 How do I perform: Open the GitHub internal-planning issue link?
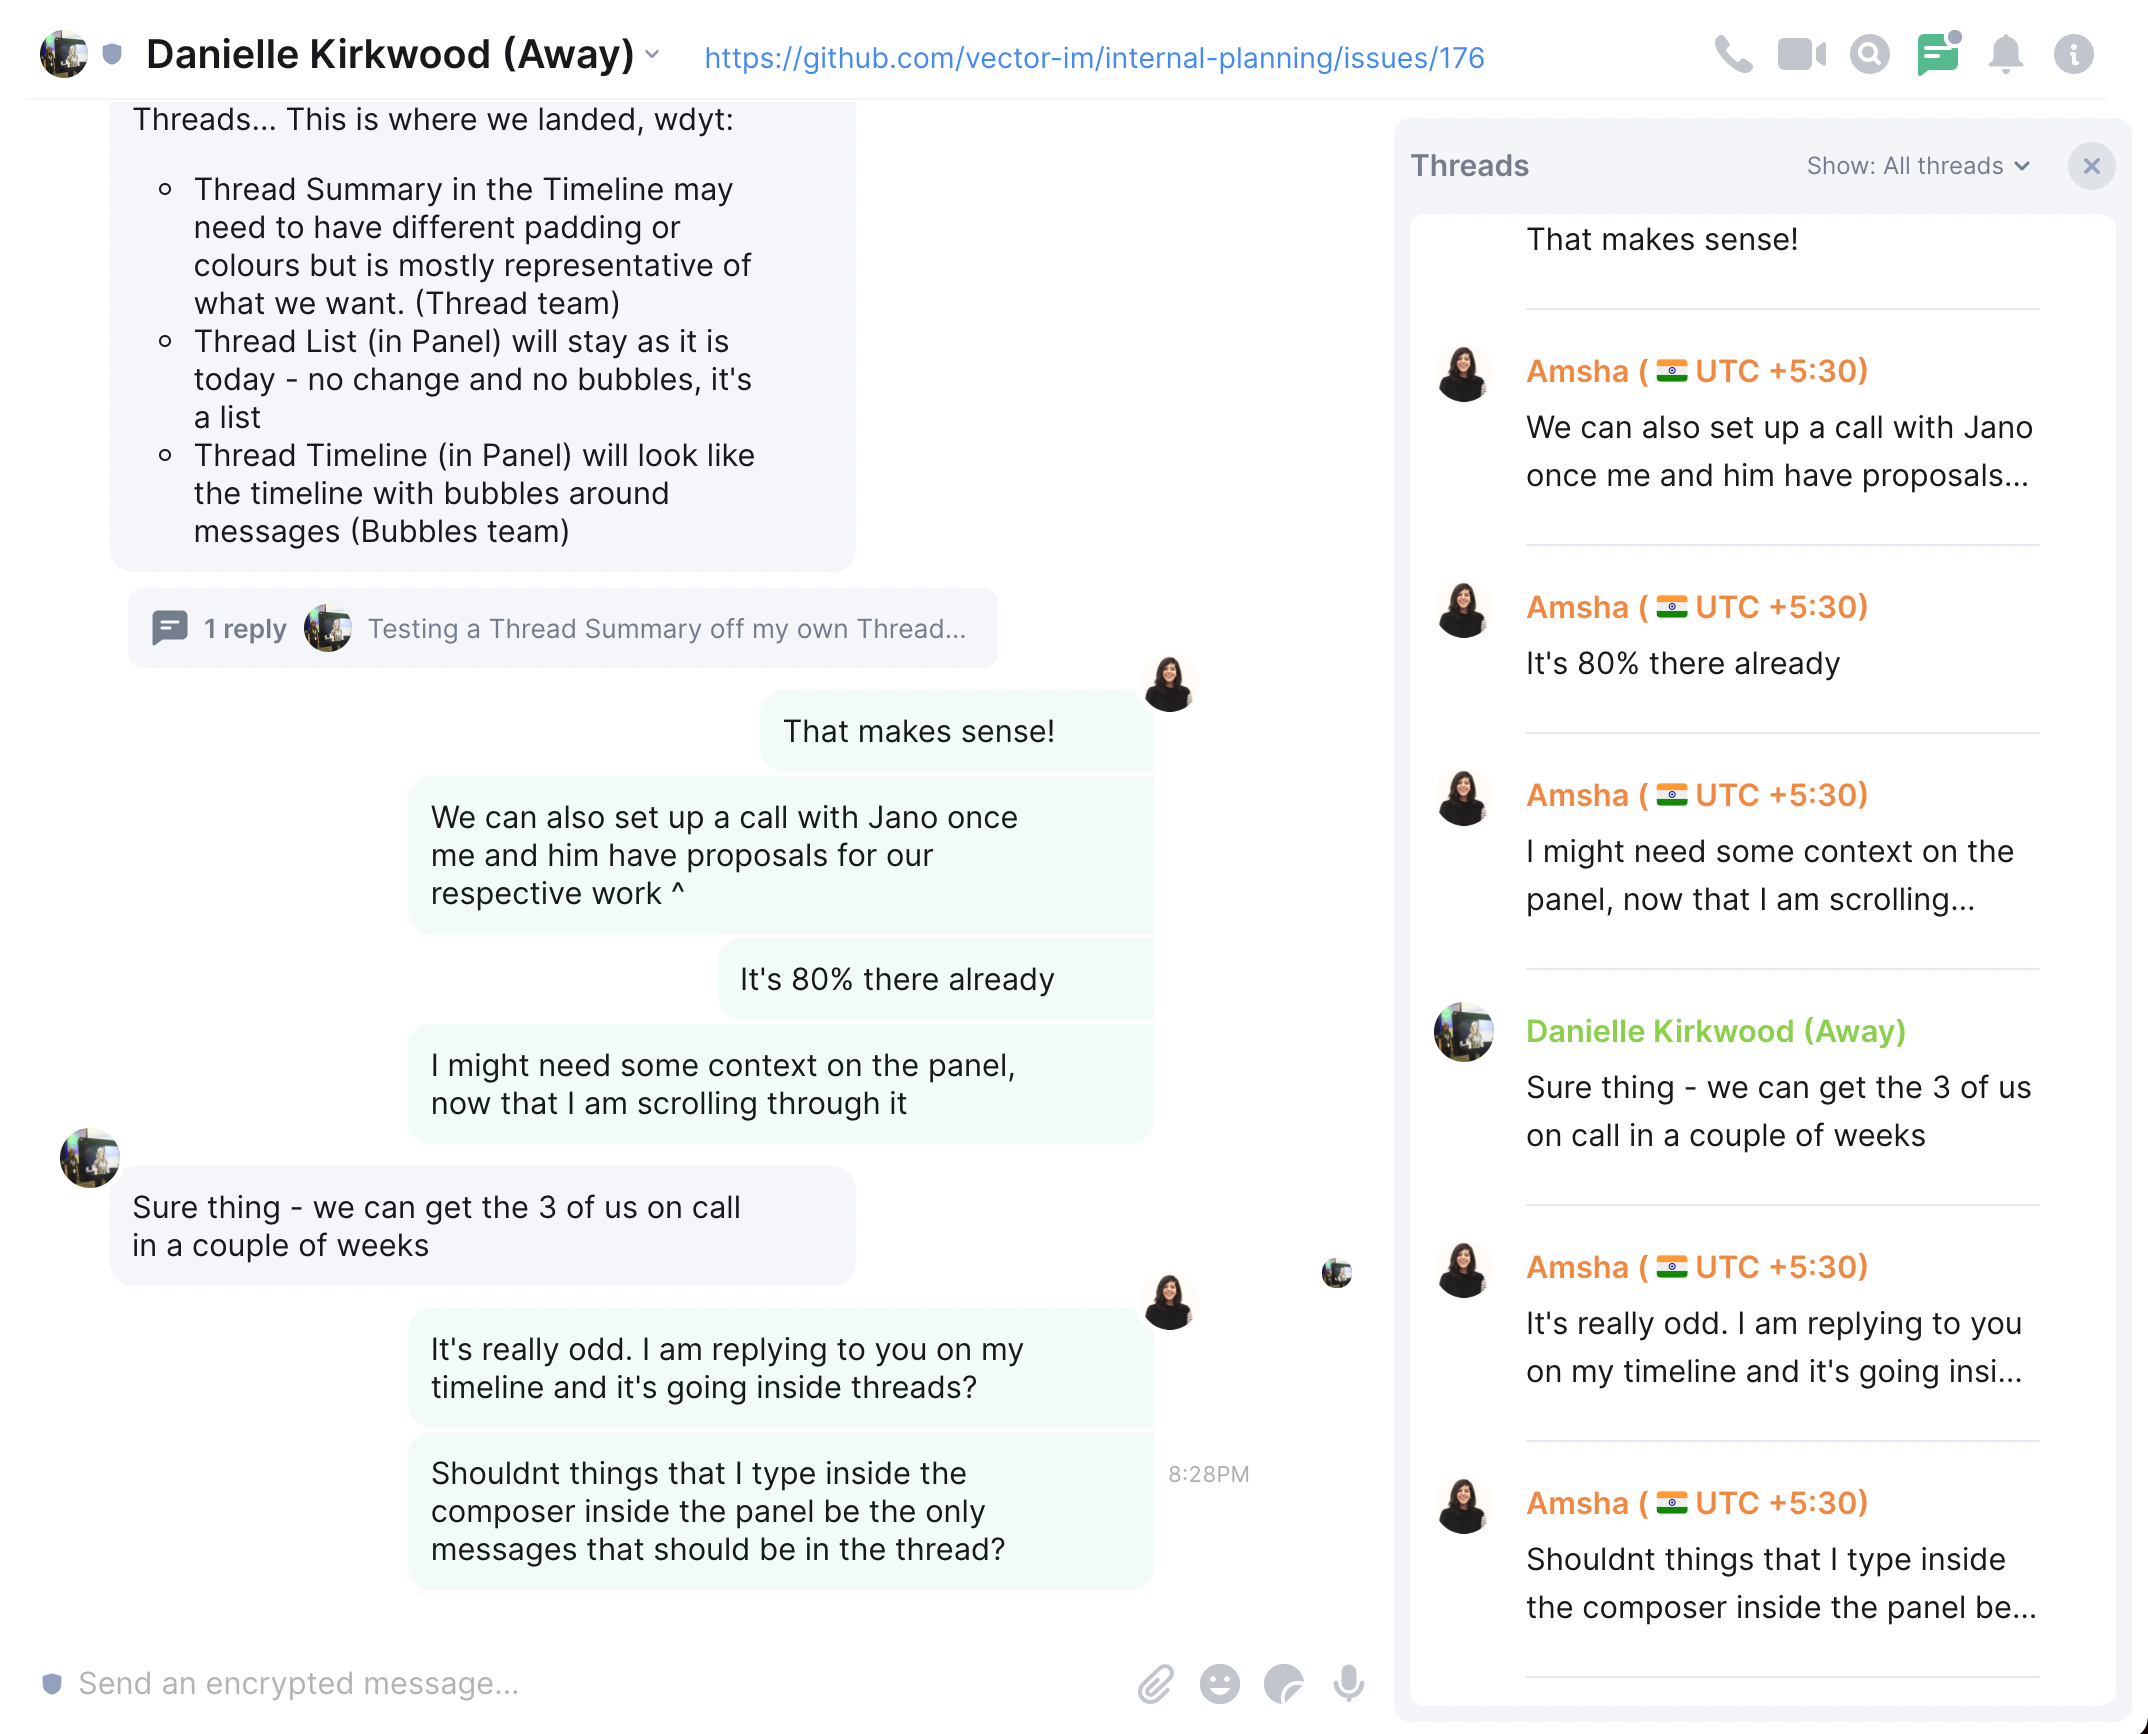(1093, 58)
